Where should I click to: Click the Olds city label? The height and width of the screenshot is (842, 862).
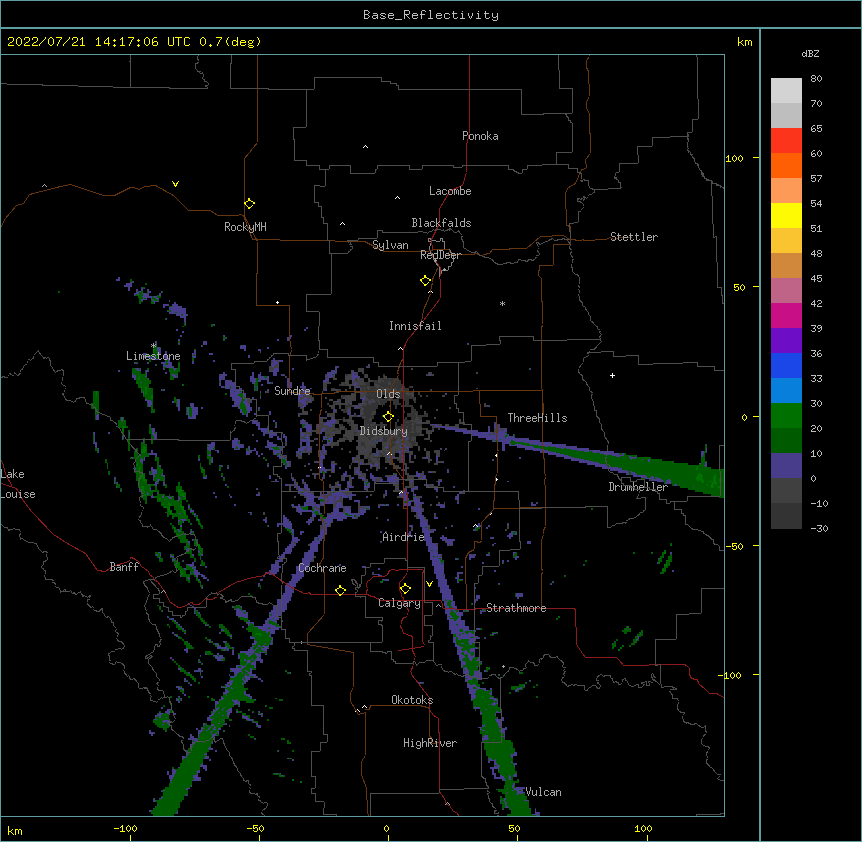click(x=388, y=394)
